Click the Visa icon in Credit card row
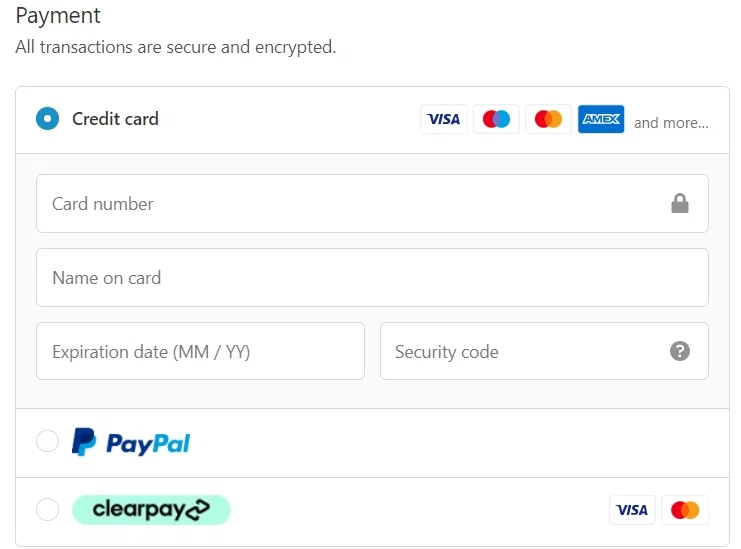This screenshot has width=741, height=549. [x=443, y=119]
